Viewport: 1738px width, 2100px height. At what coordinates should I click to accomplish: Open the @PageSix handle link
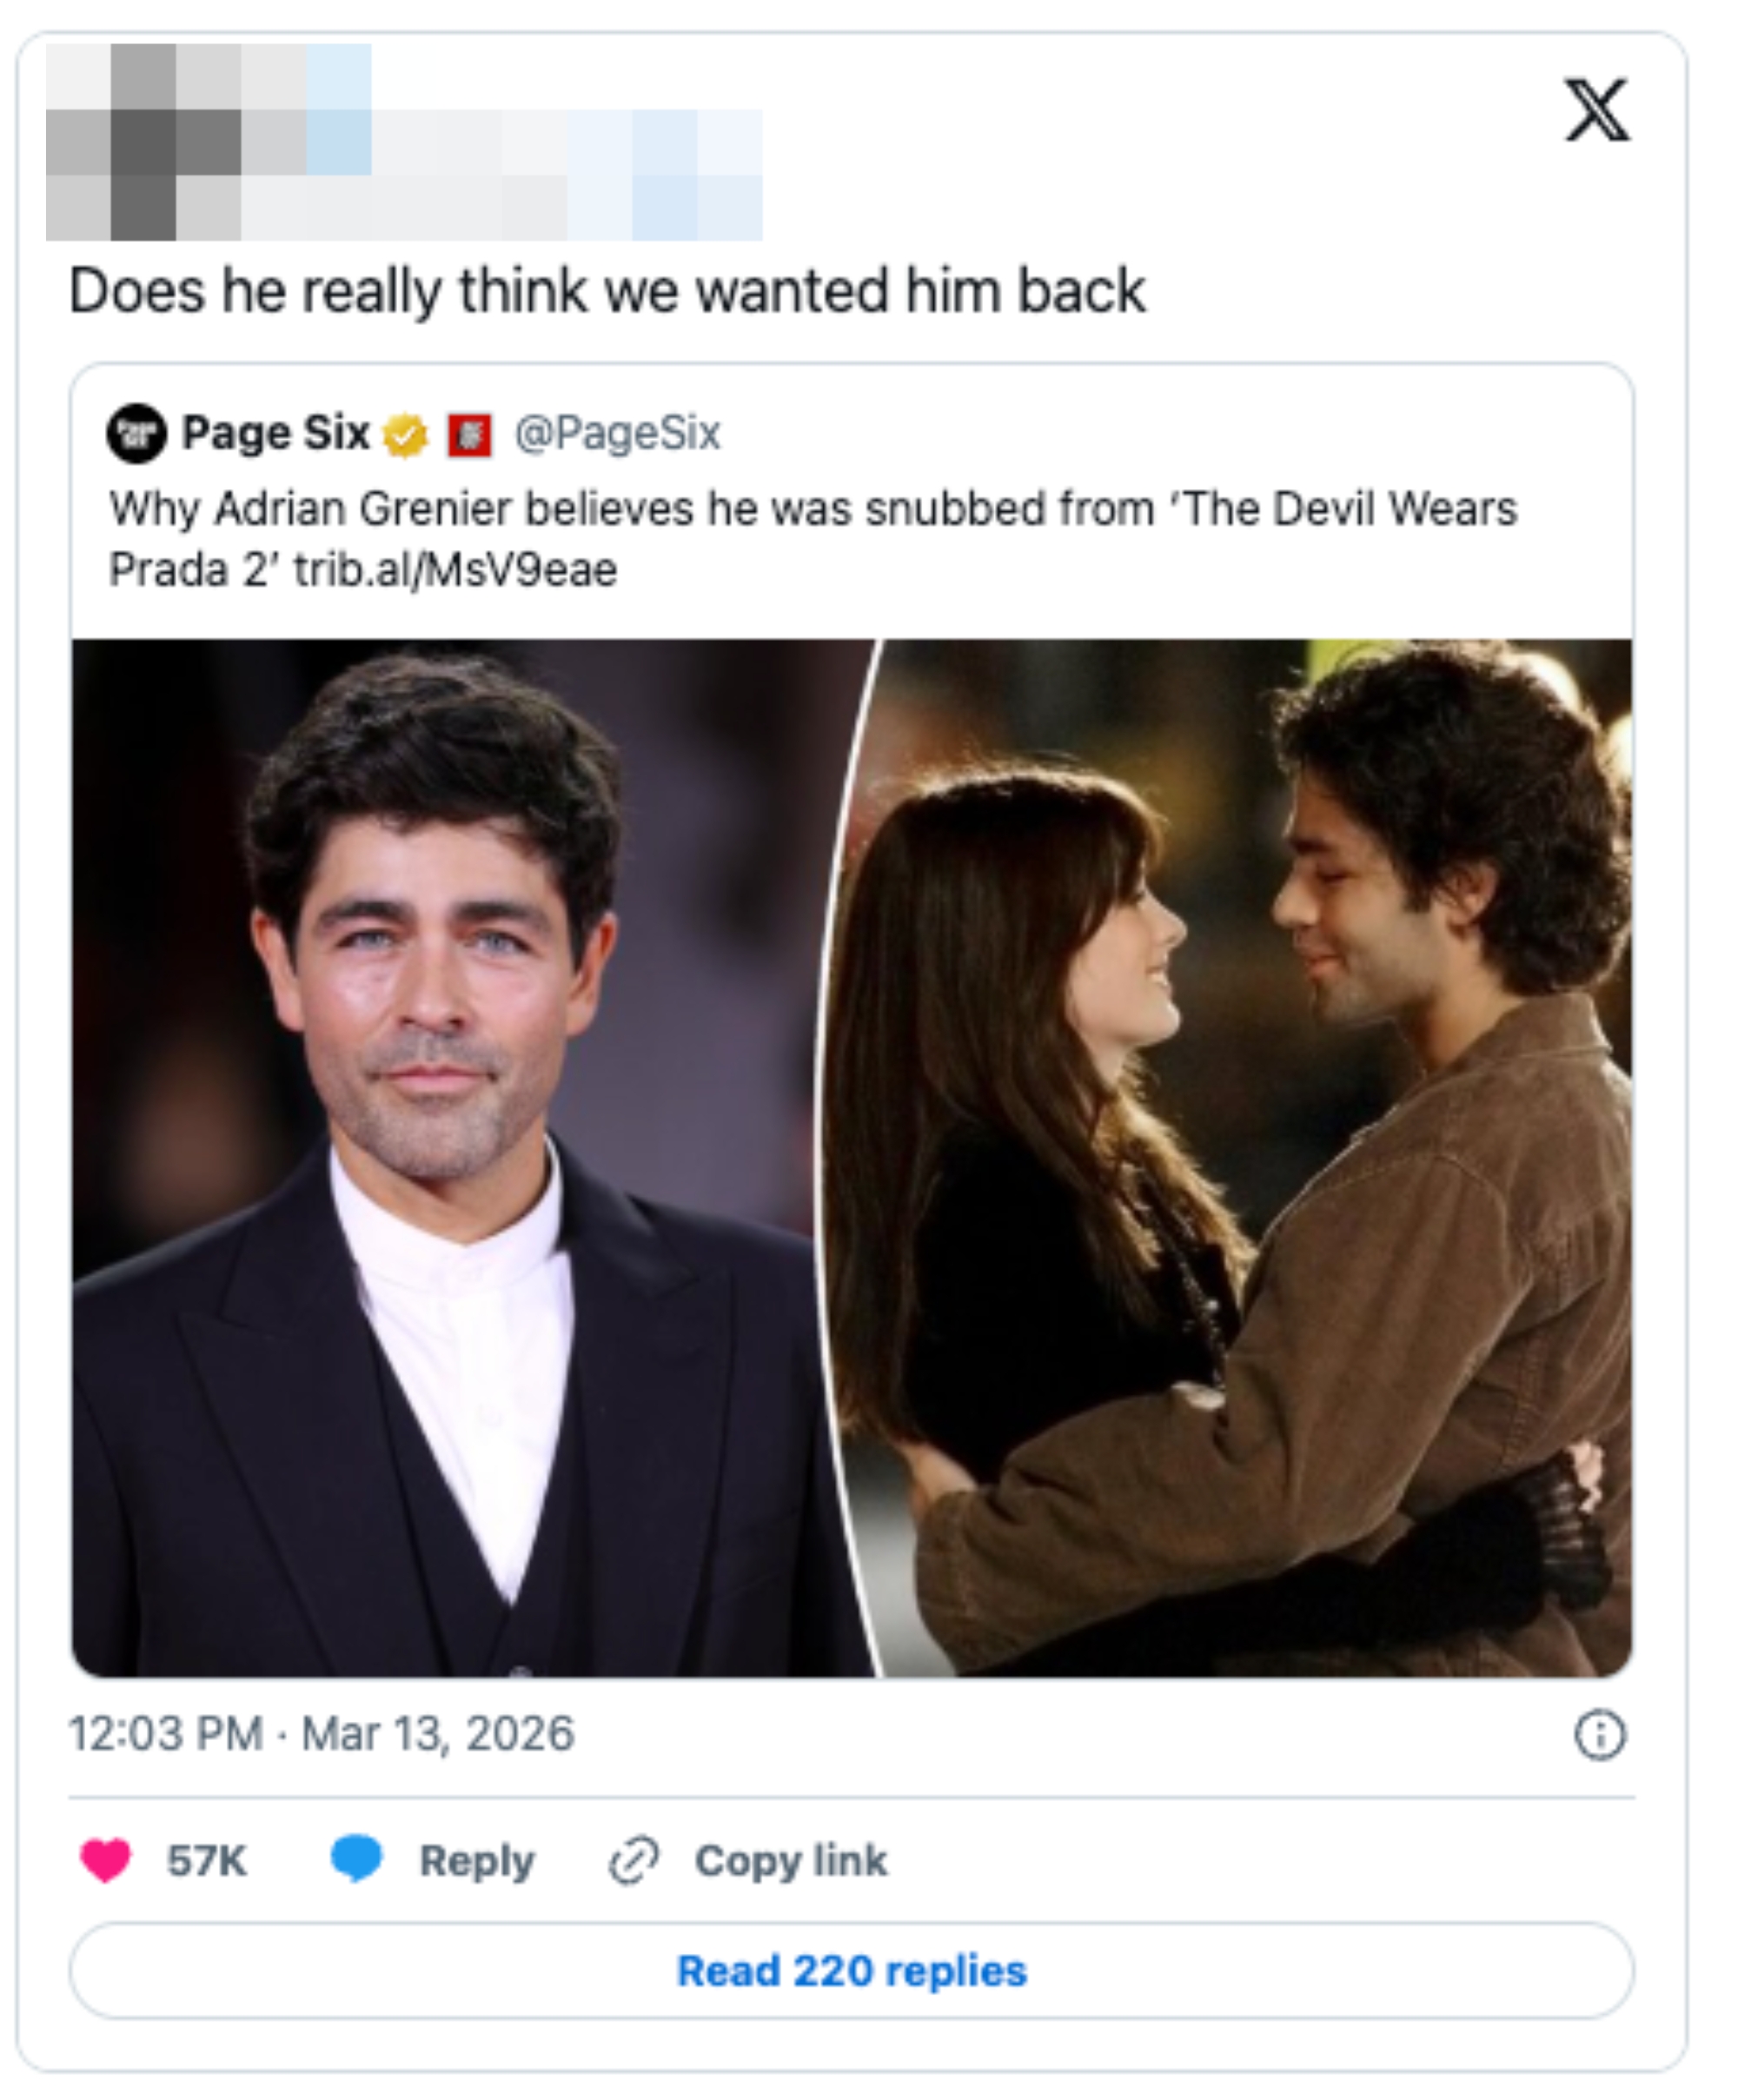tap(617, 433)
